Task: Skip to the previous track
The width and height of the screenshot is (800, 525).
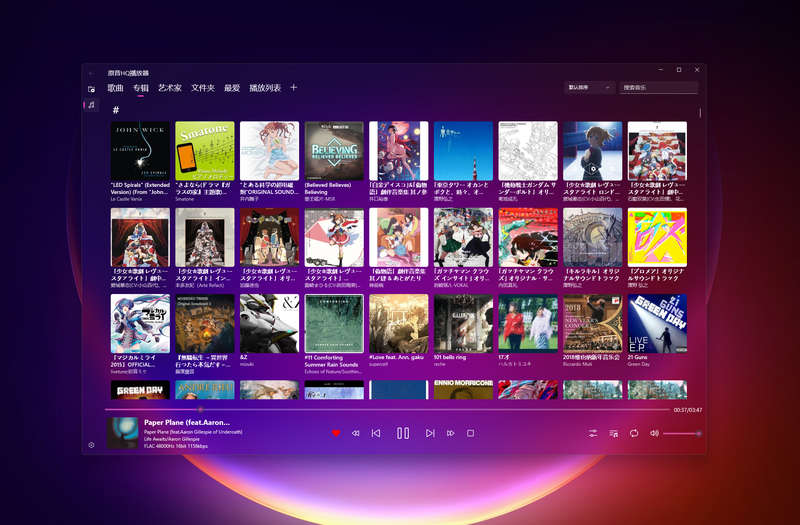Action: pos(376,433)
